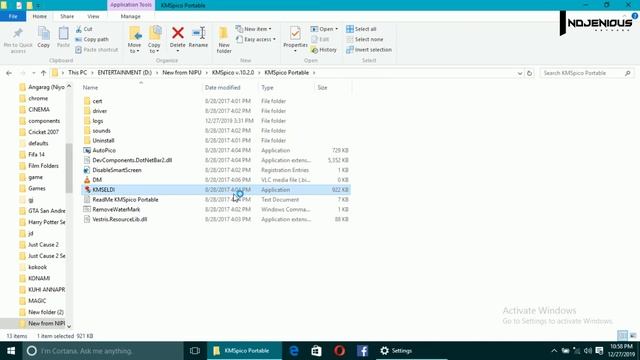Switch to details view layout icon

622,336
